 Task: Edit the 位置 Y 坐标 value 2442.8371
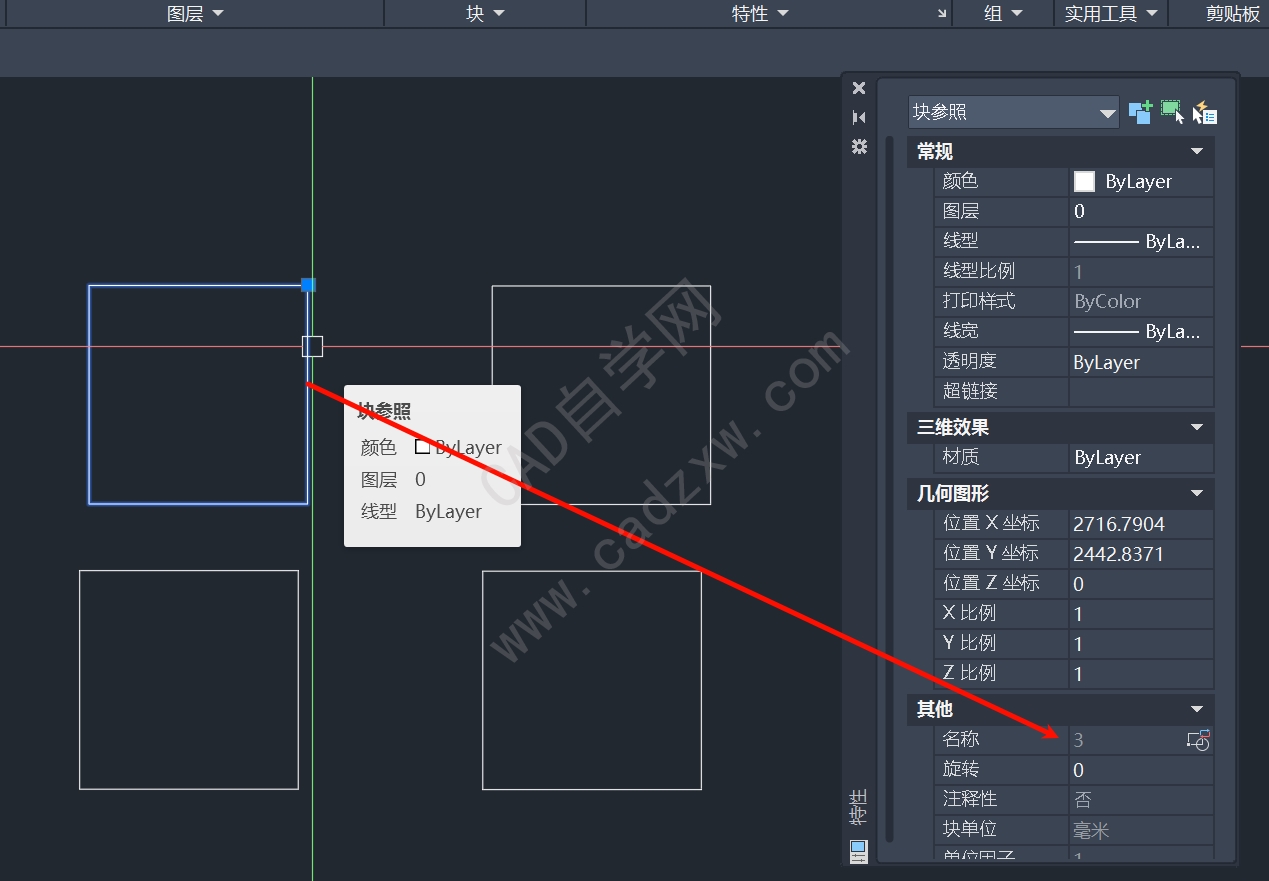[x=1141, y=554]
